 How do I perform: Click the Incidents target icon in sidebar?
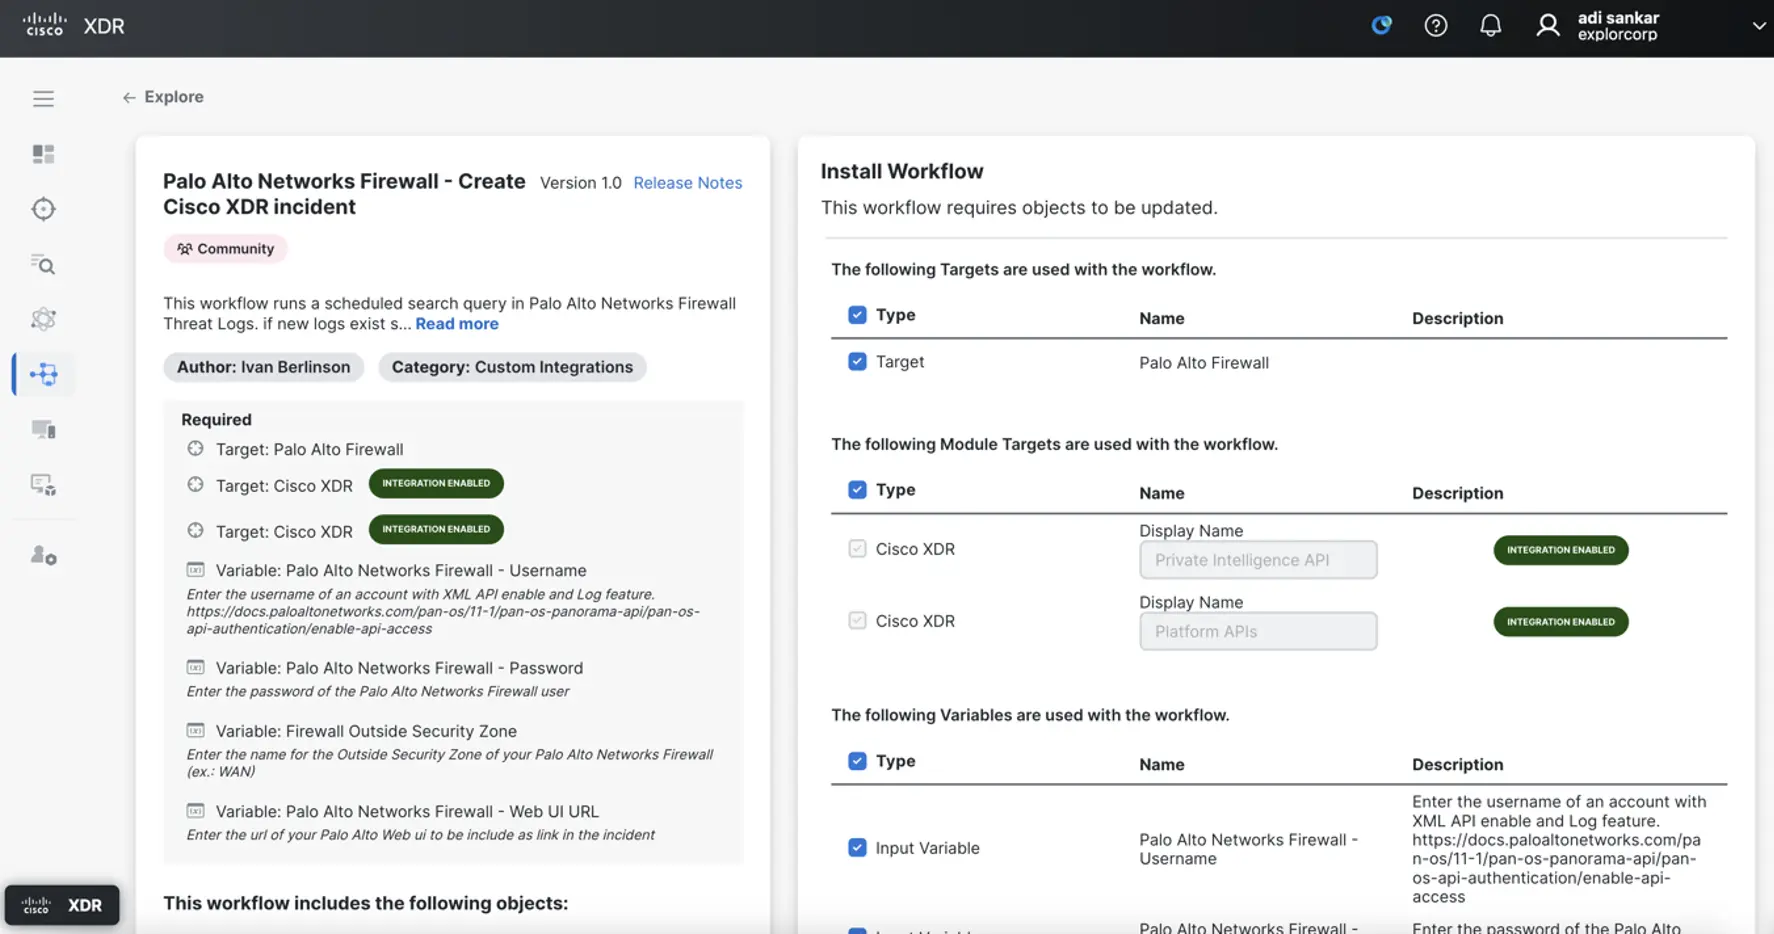point(43,209)
